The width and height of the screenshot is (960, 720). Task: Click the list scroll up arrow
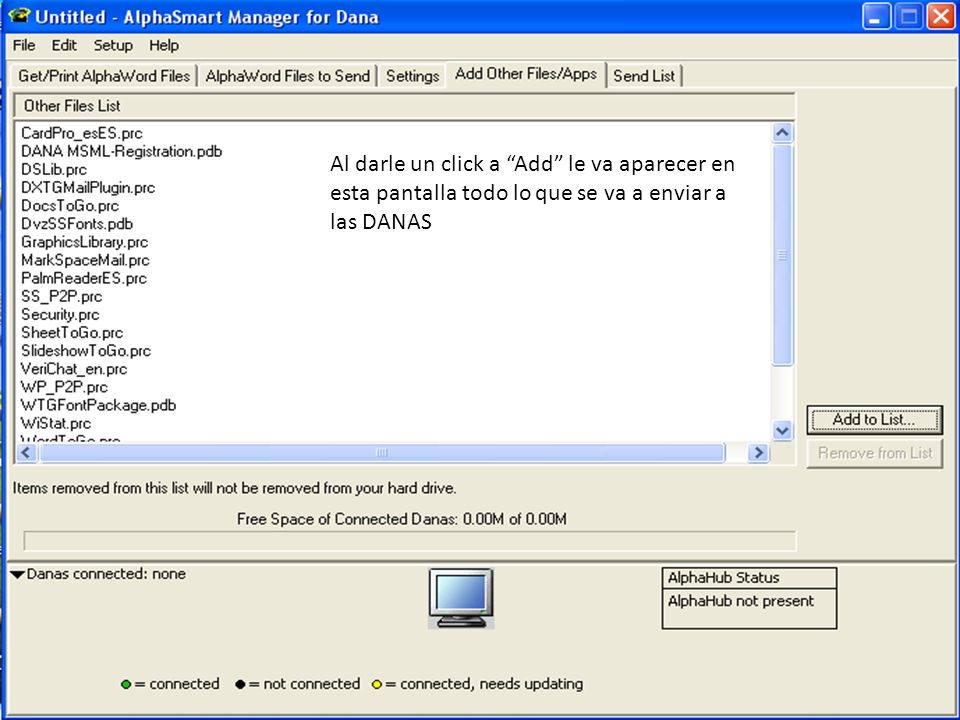[x=782, y=133]
